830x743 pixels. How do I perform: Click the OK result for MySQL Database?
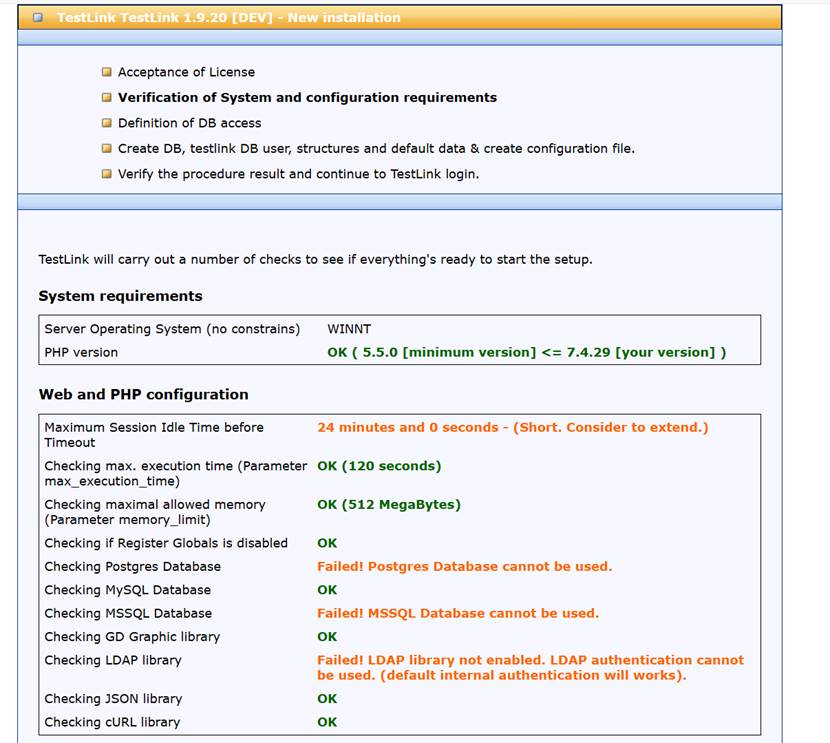(x=327, y=590)
